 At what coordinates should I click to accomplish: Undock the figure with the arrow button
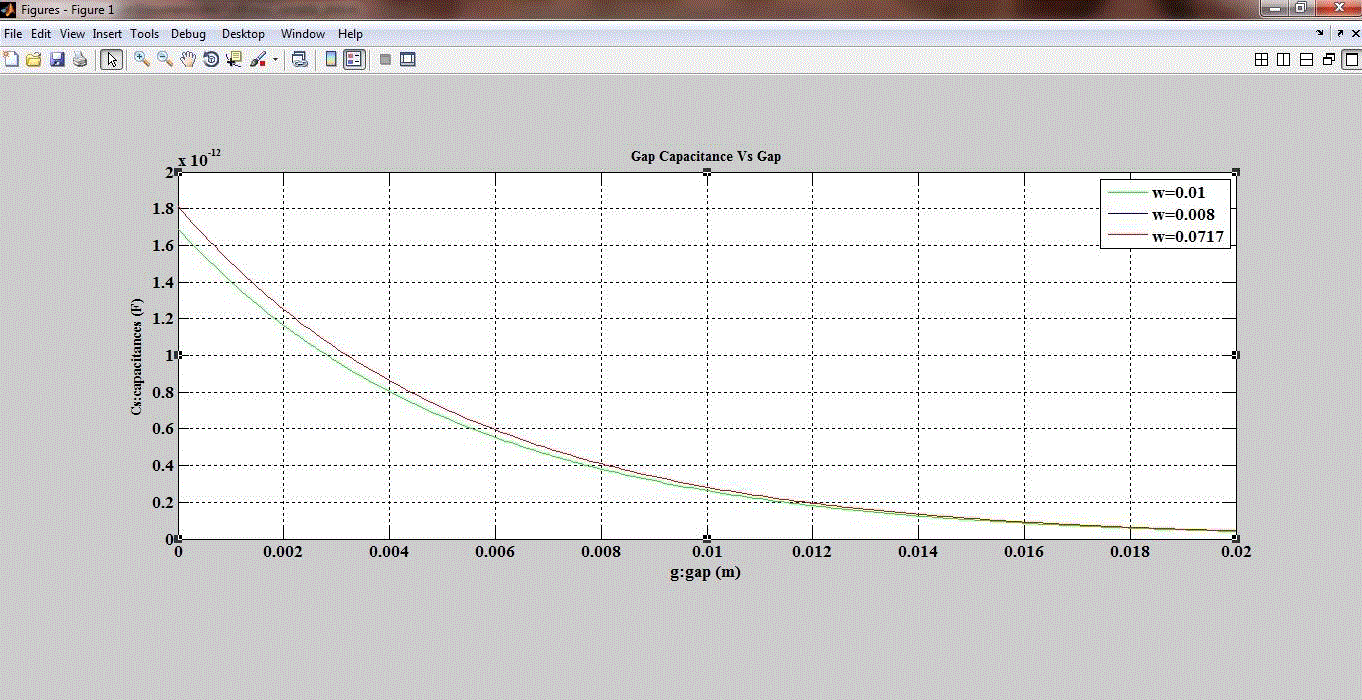point(1339,34)
